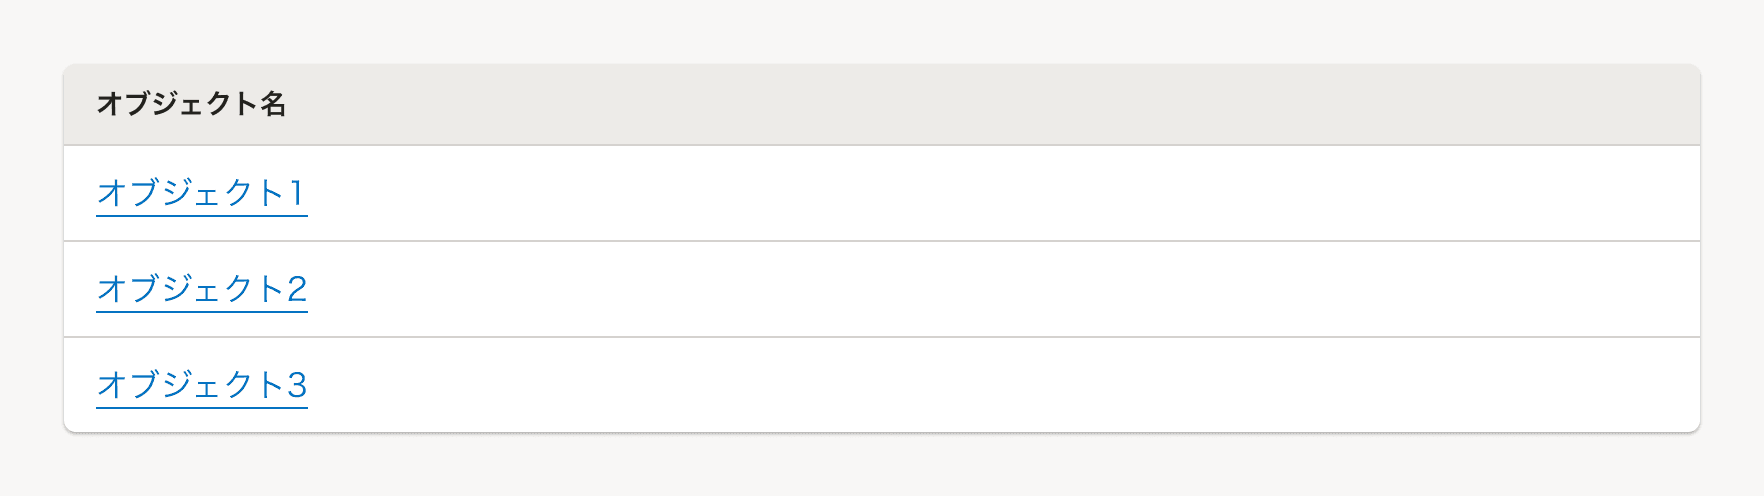
Task: Click the bottom row's object name link
Action: (201, 385)
